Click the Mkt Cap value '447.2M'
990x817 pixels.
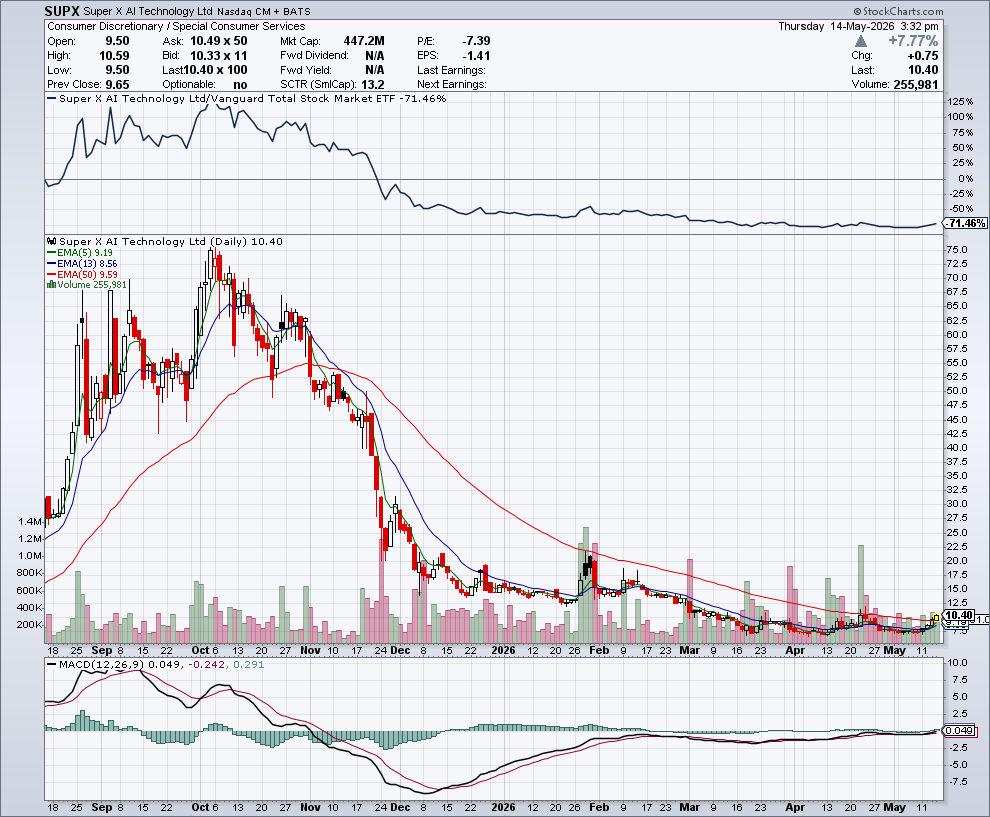click(x=364, y=41)
